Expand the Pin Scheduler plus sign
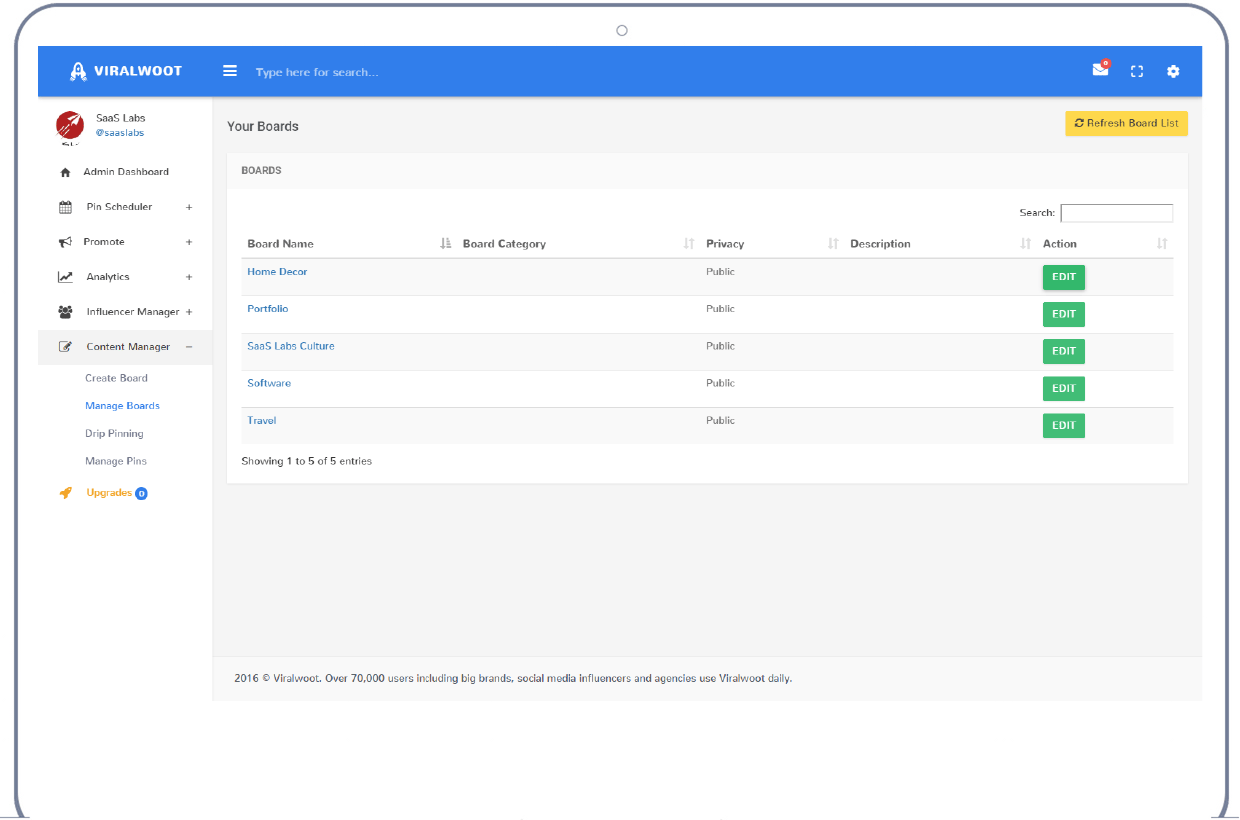1240x820 pixels. click(189, 207)
